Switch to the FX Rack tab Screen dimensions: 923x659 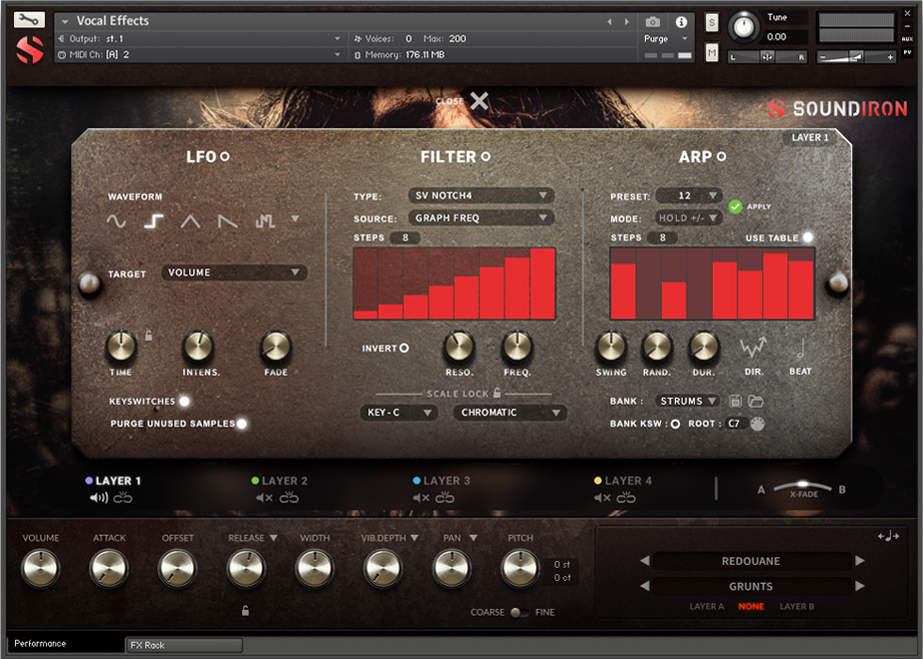(x=183, y=644)
